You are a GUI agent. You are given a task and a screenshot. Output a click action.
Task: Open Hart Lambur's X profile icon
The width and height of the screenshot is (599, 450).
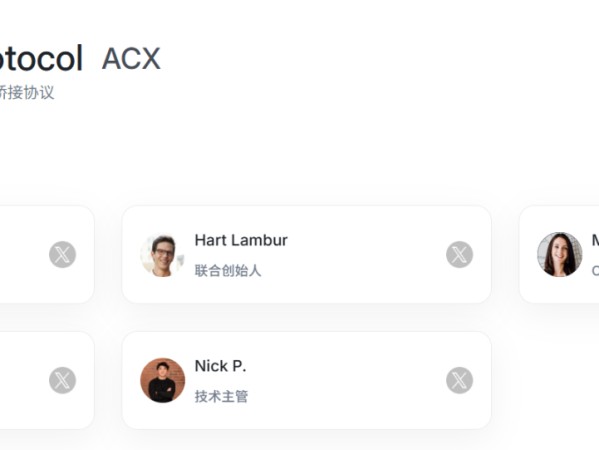(459, 254)
